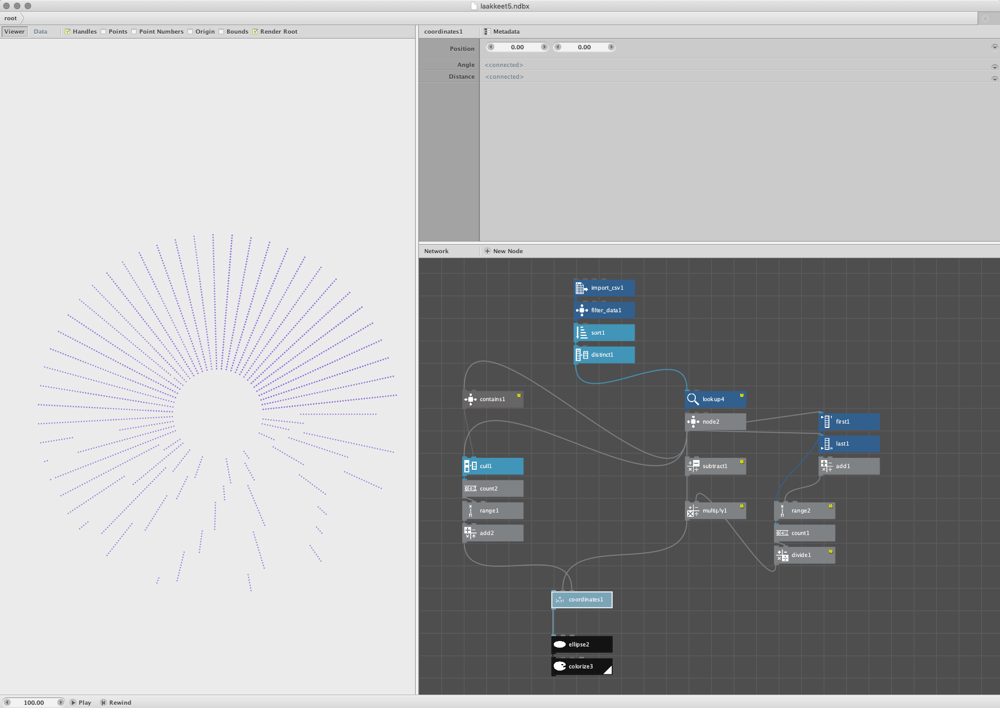Enable the Point Numbers checkbox
1000x708 pixels.
[134, 31]
